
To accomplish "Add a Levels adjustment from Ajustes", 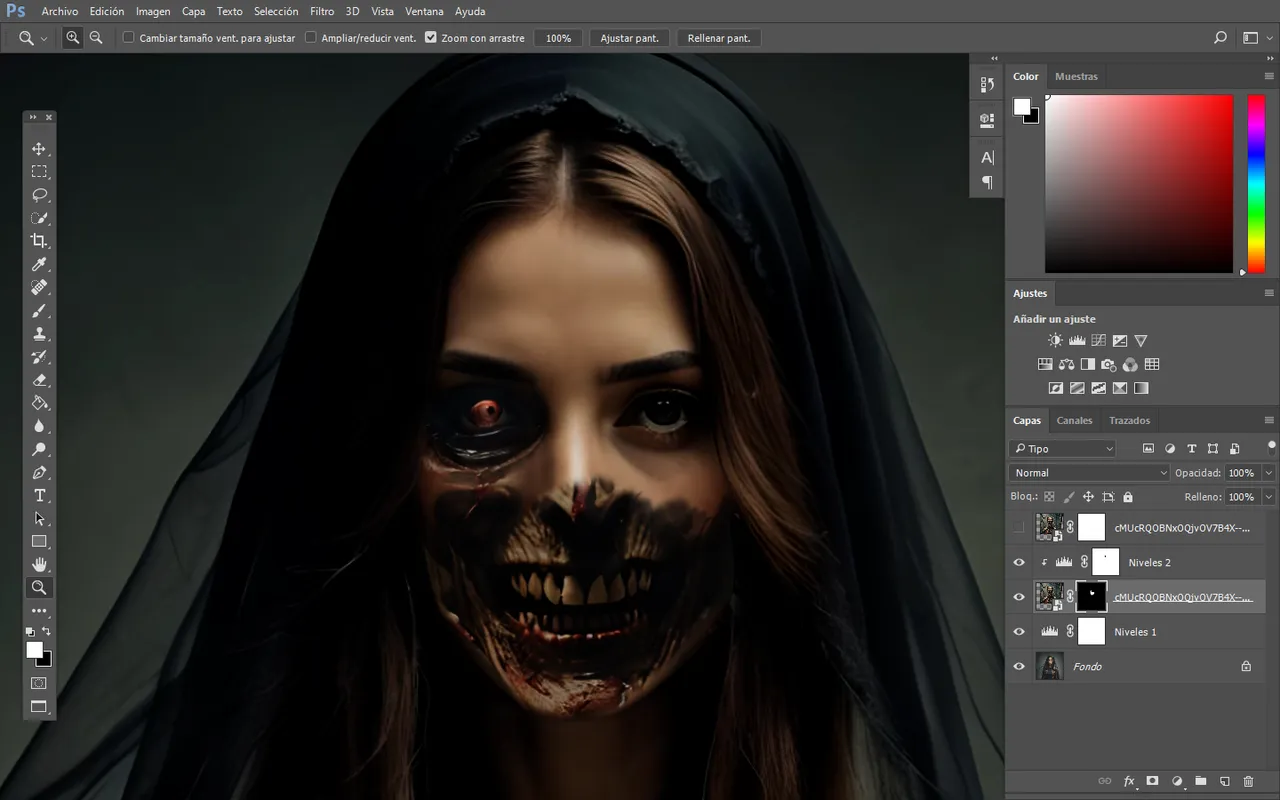I will pyautogui.click(x=1077, y=341).
